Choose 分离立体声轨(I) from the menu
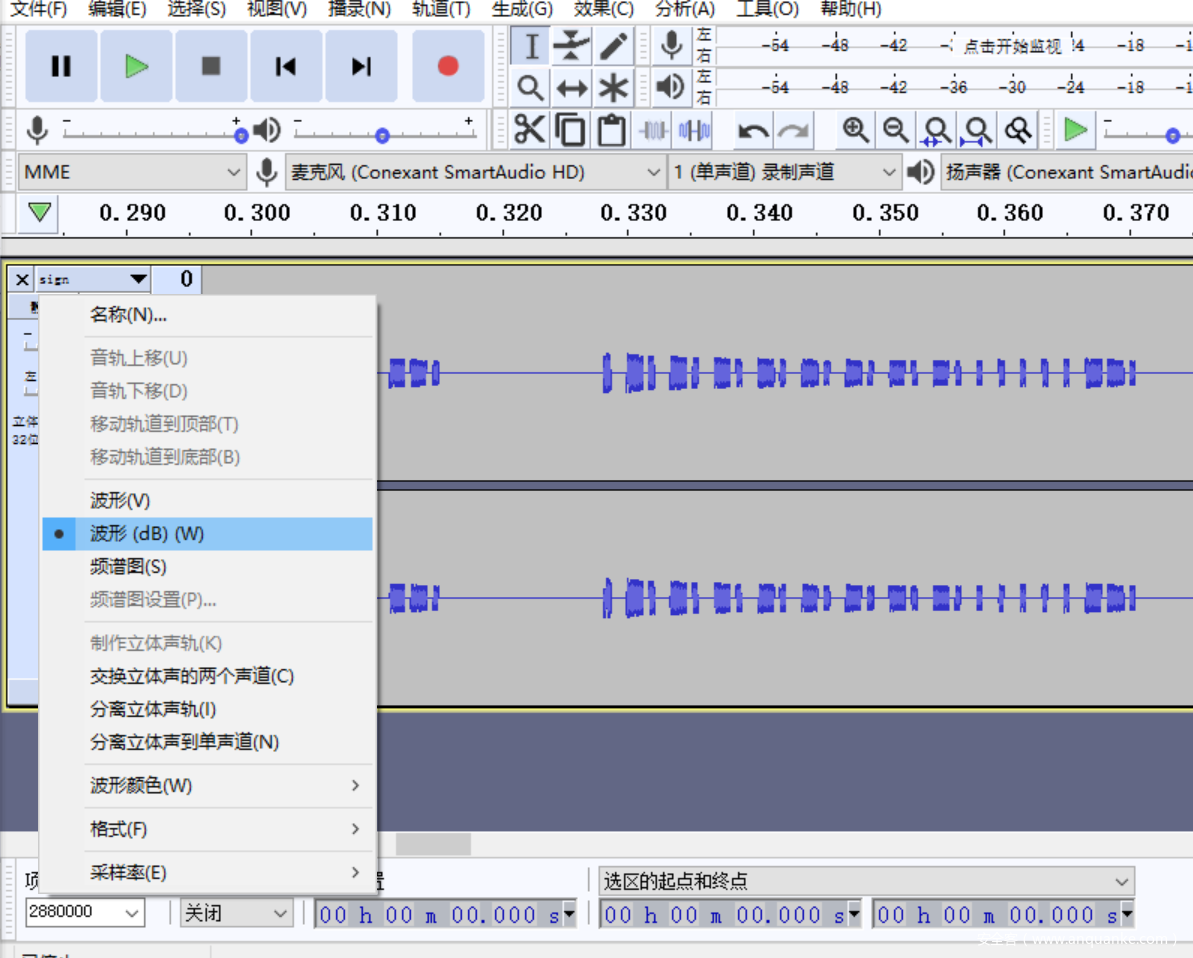 point(153,709)
